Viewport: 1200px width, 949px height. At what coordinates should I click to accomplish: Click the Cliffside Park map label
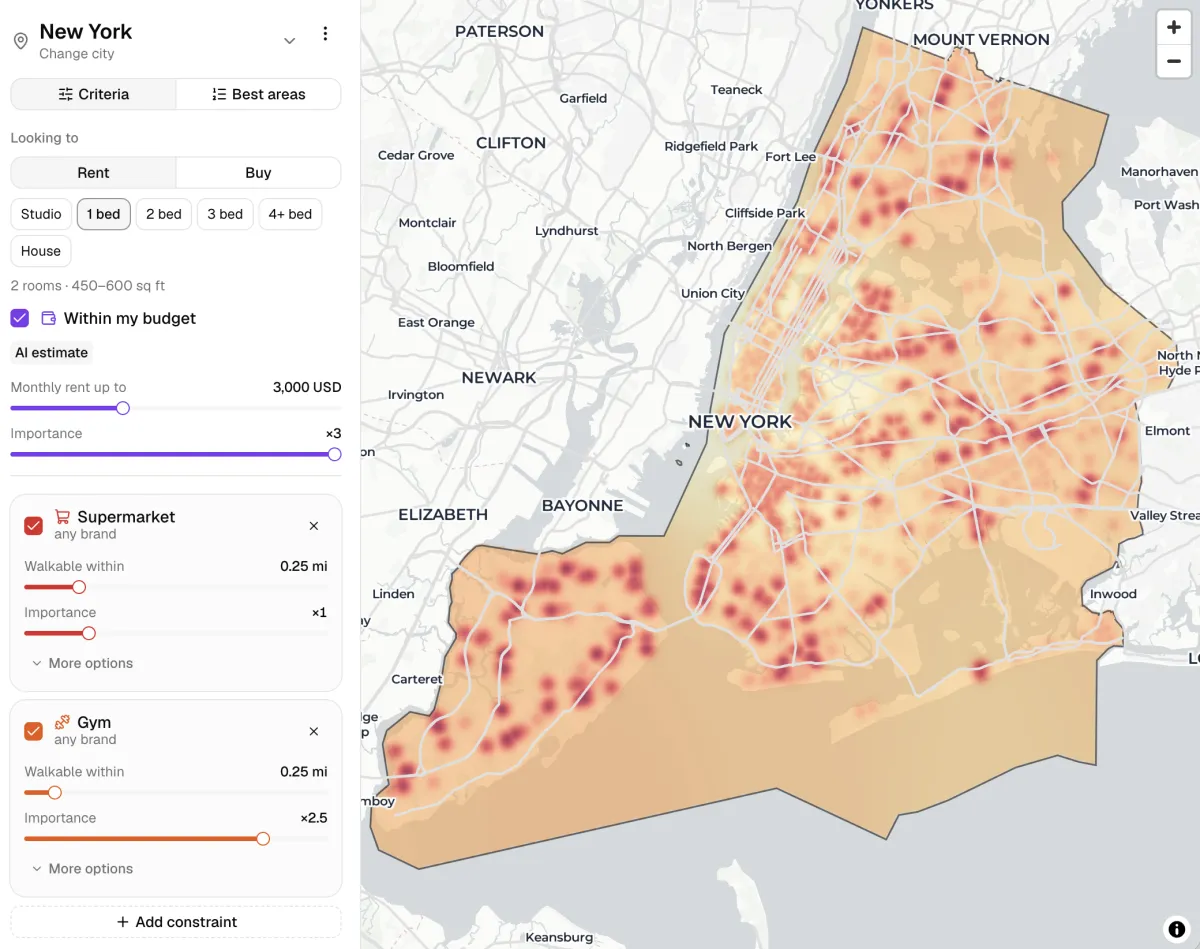765,213
